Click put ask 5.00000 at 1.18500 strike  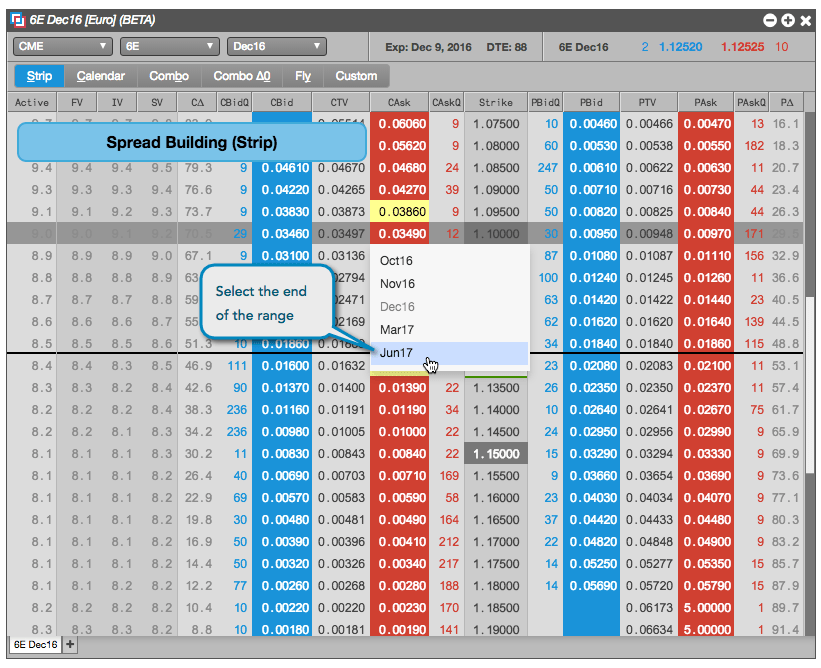coord(706,608)
